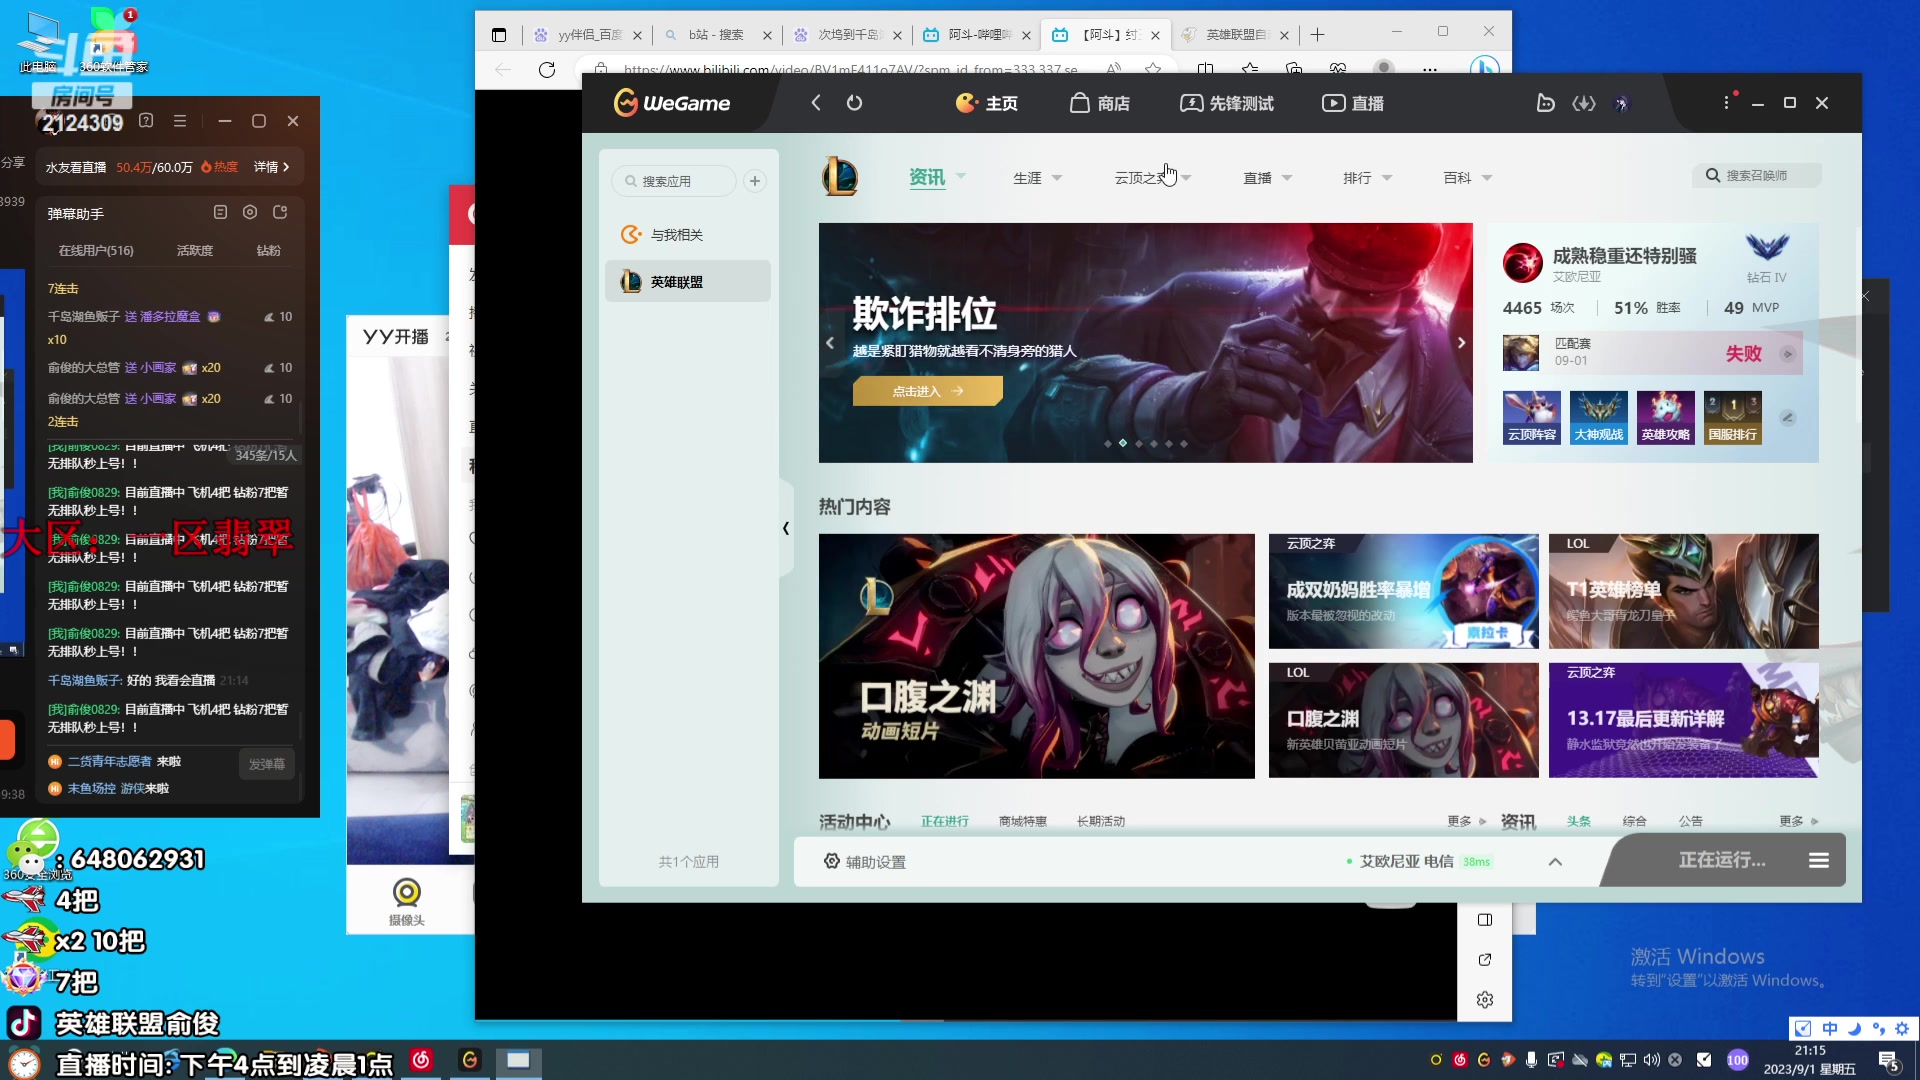The height and width of the screenshot is (1080, 1920).
Task: Open the 英雄攻略 shortcut icon
Action: (1665, 418)
